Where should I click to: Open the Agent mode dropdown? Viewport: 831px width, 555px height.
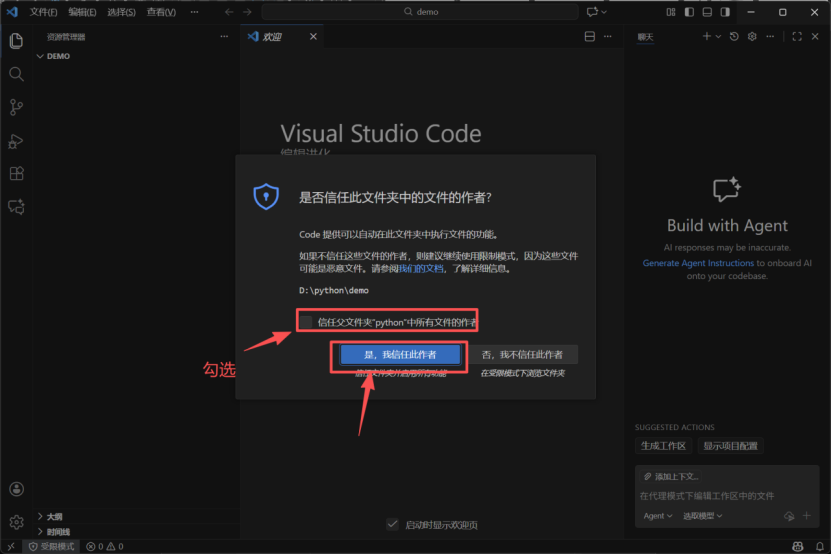[x=658, y=516]
